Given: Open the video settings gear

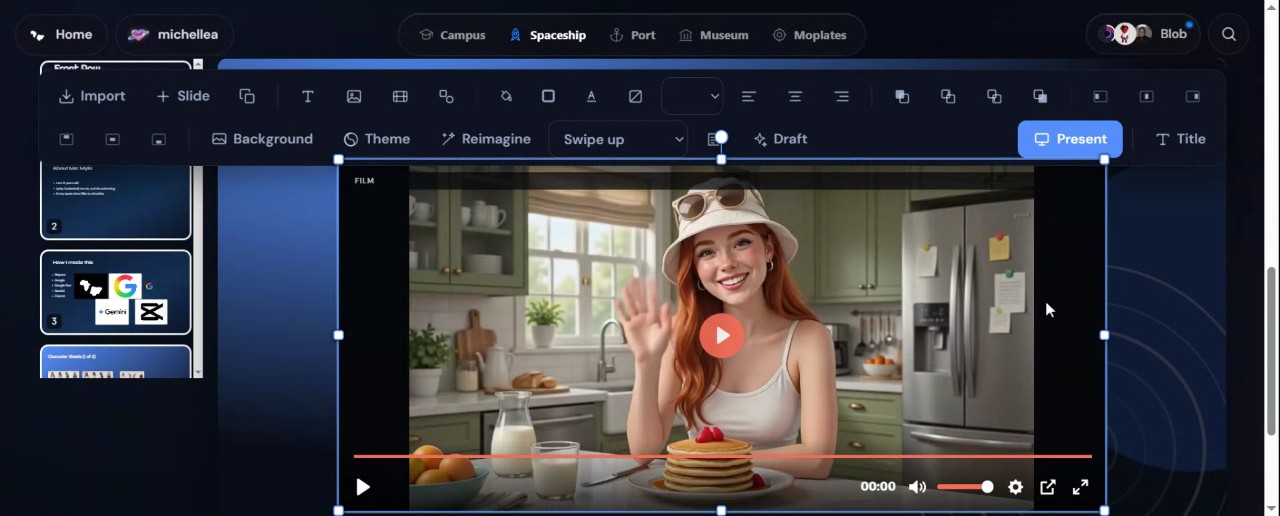Looking at the screenshot, I should 1015,487.
